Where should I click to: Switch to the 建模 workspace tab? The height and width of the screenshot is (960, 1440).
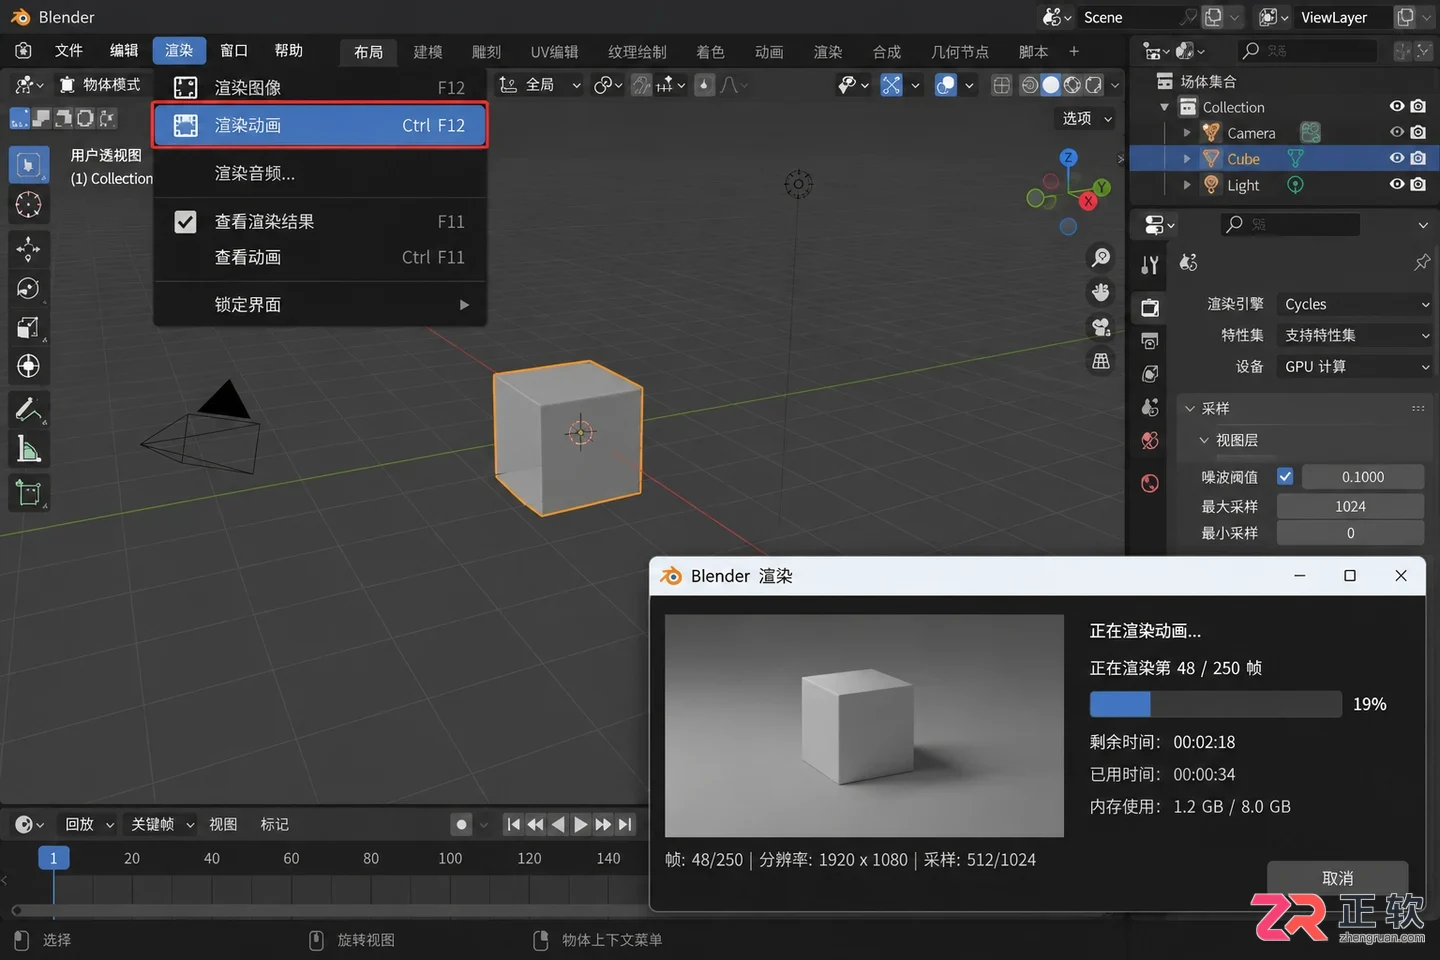pos(428,51)
